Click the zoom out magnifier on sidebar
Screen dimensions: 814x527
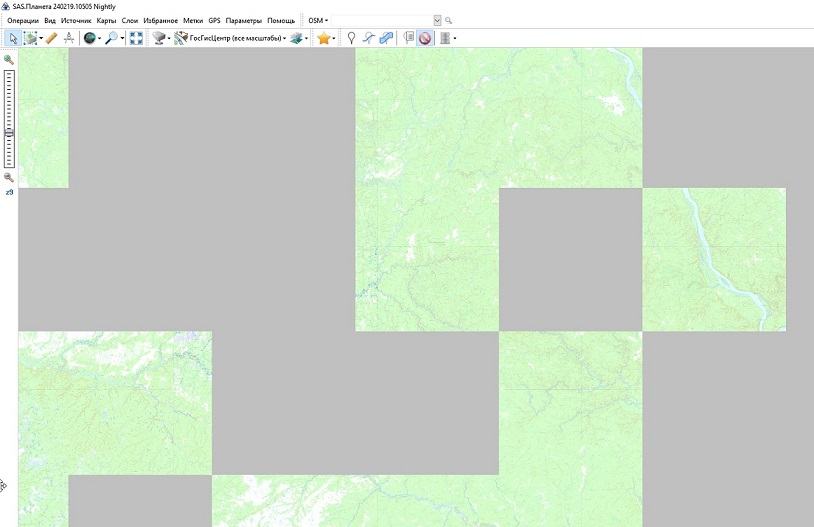[9, 177]
